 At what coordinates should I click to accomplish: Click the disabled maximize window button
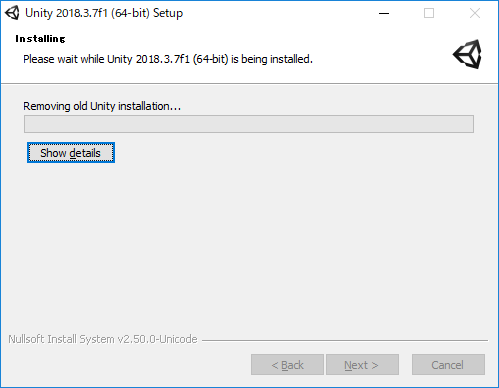tap(429, 14)
